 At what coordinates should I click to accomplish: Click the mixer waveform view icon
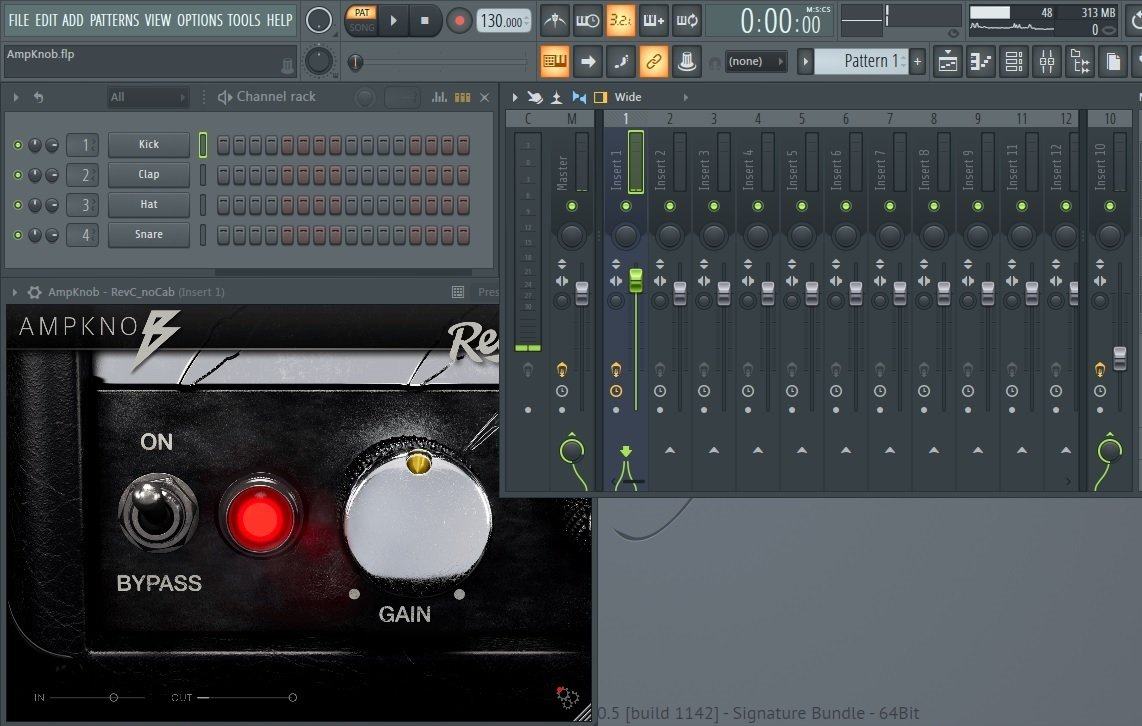click(x=579, y=97)
